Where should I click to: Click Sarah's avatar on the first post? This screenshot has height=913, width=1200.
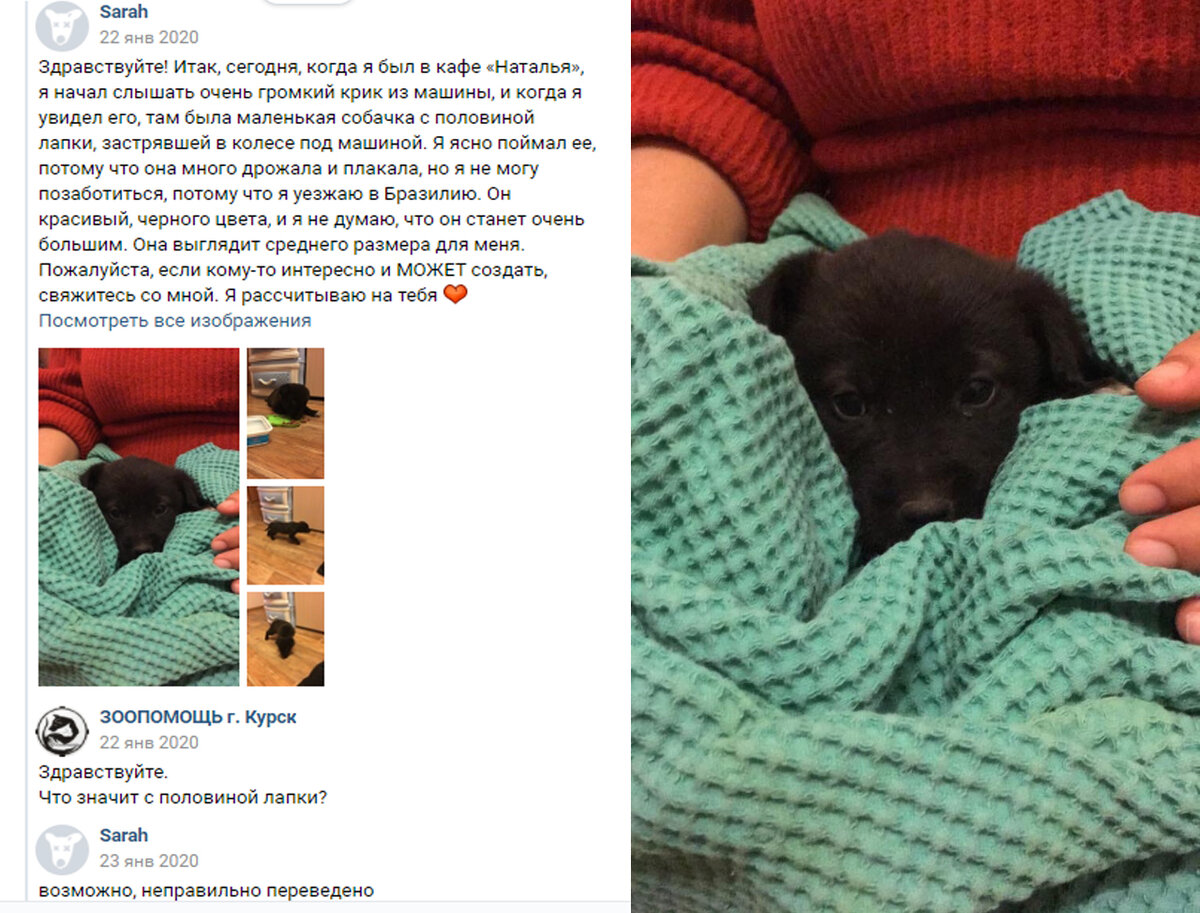[62, 25]
